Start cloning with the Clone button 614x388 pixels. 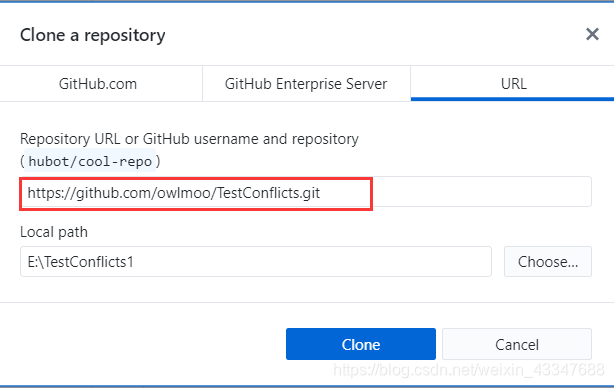pos(361,344)
